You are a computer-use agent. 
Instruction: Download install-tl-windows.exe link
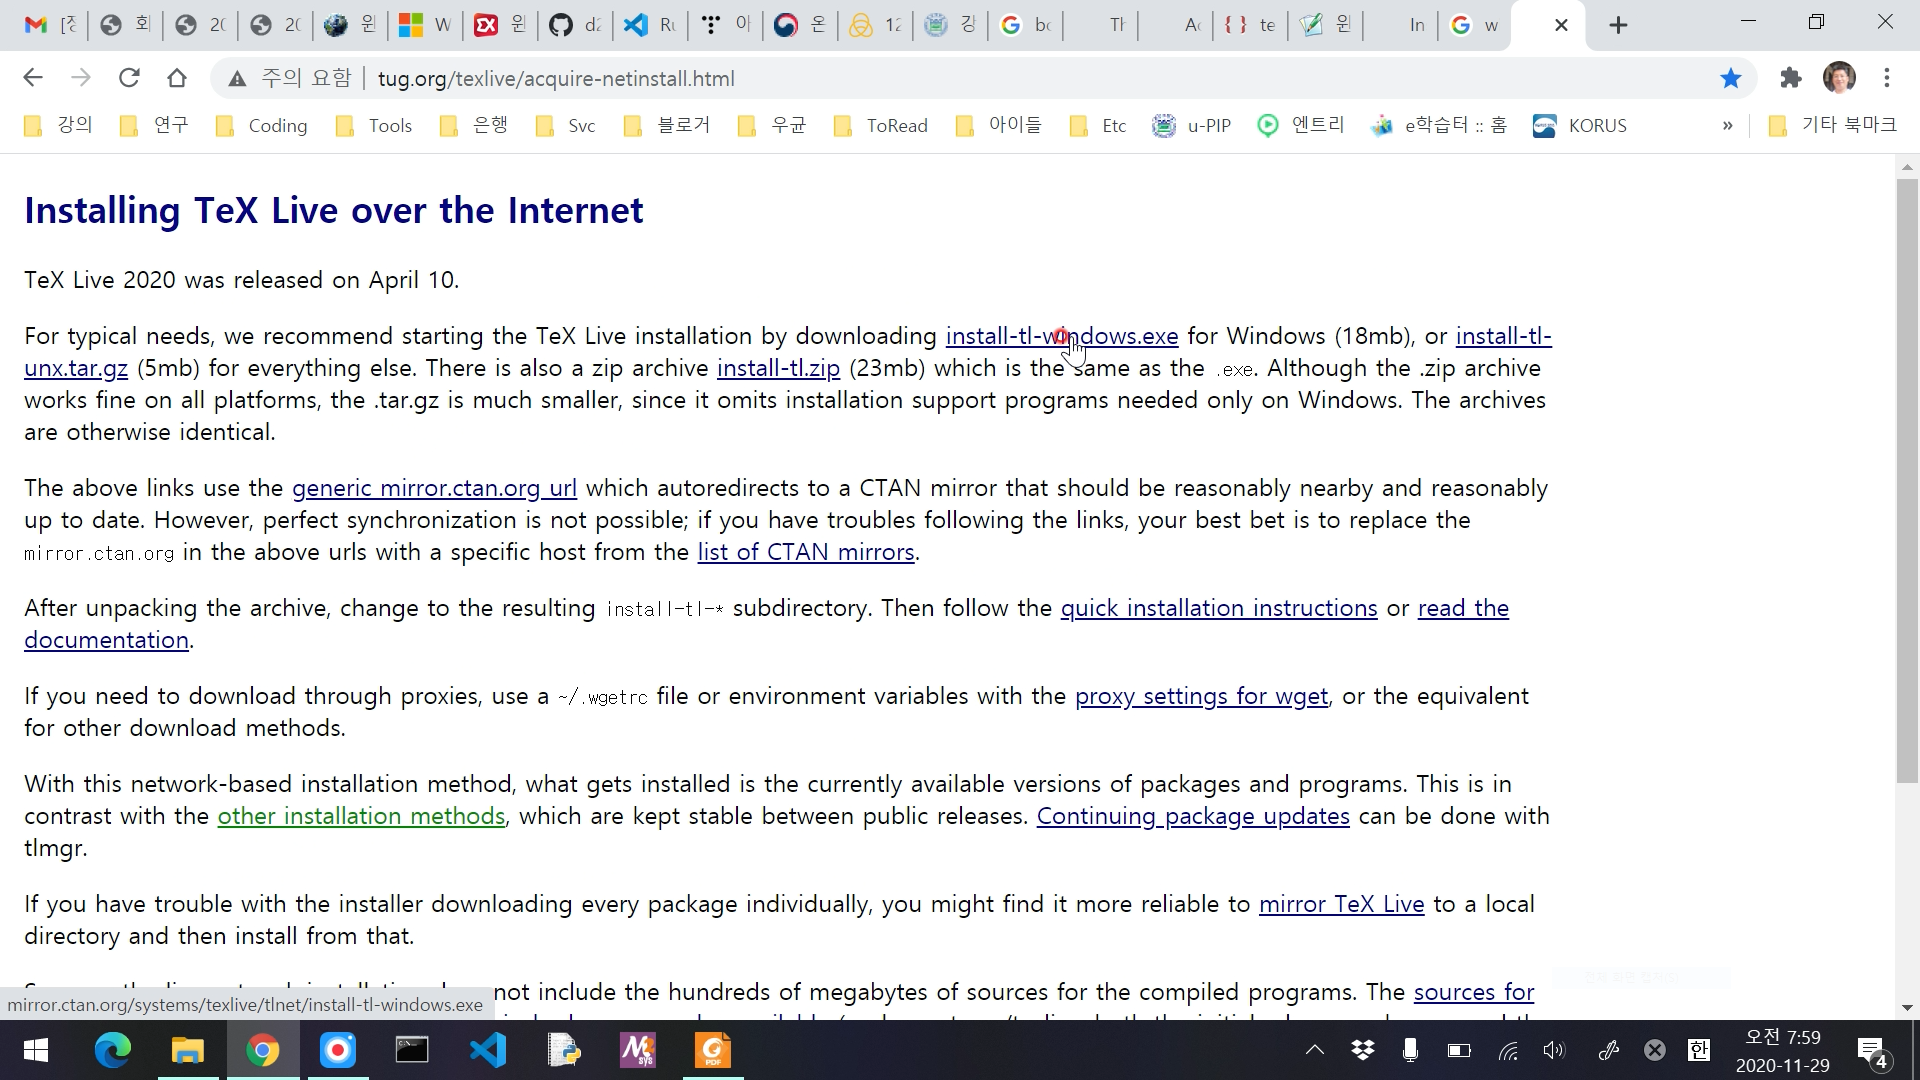pyautogui.click(x=1000, y=337)
